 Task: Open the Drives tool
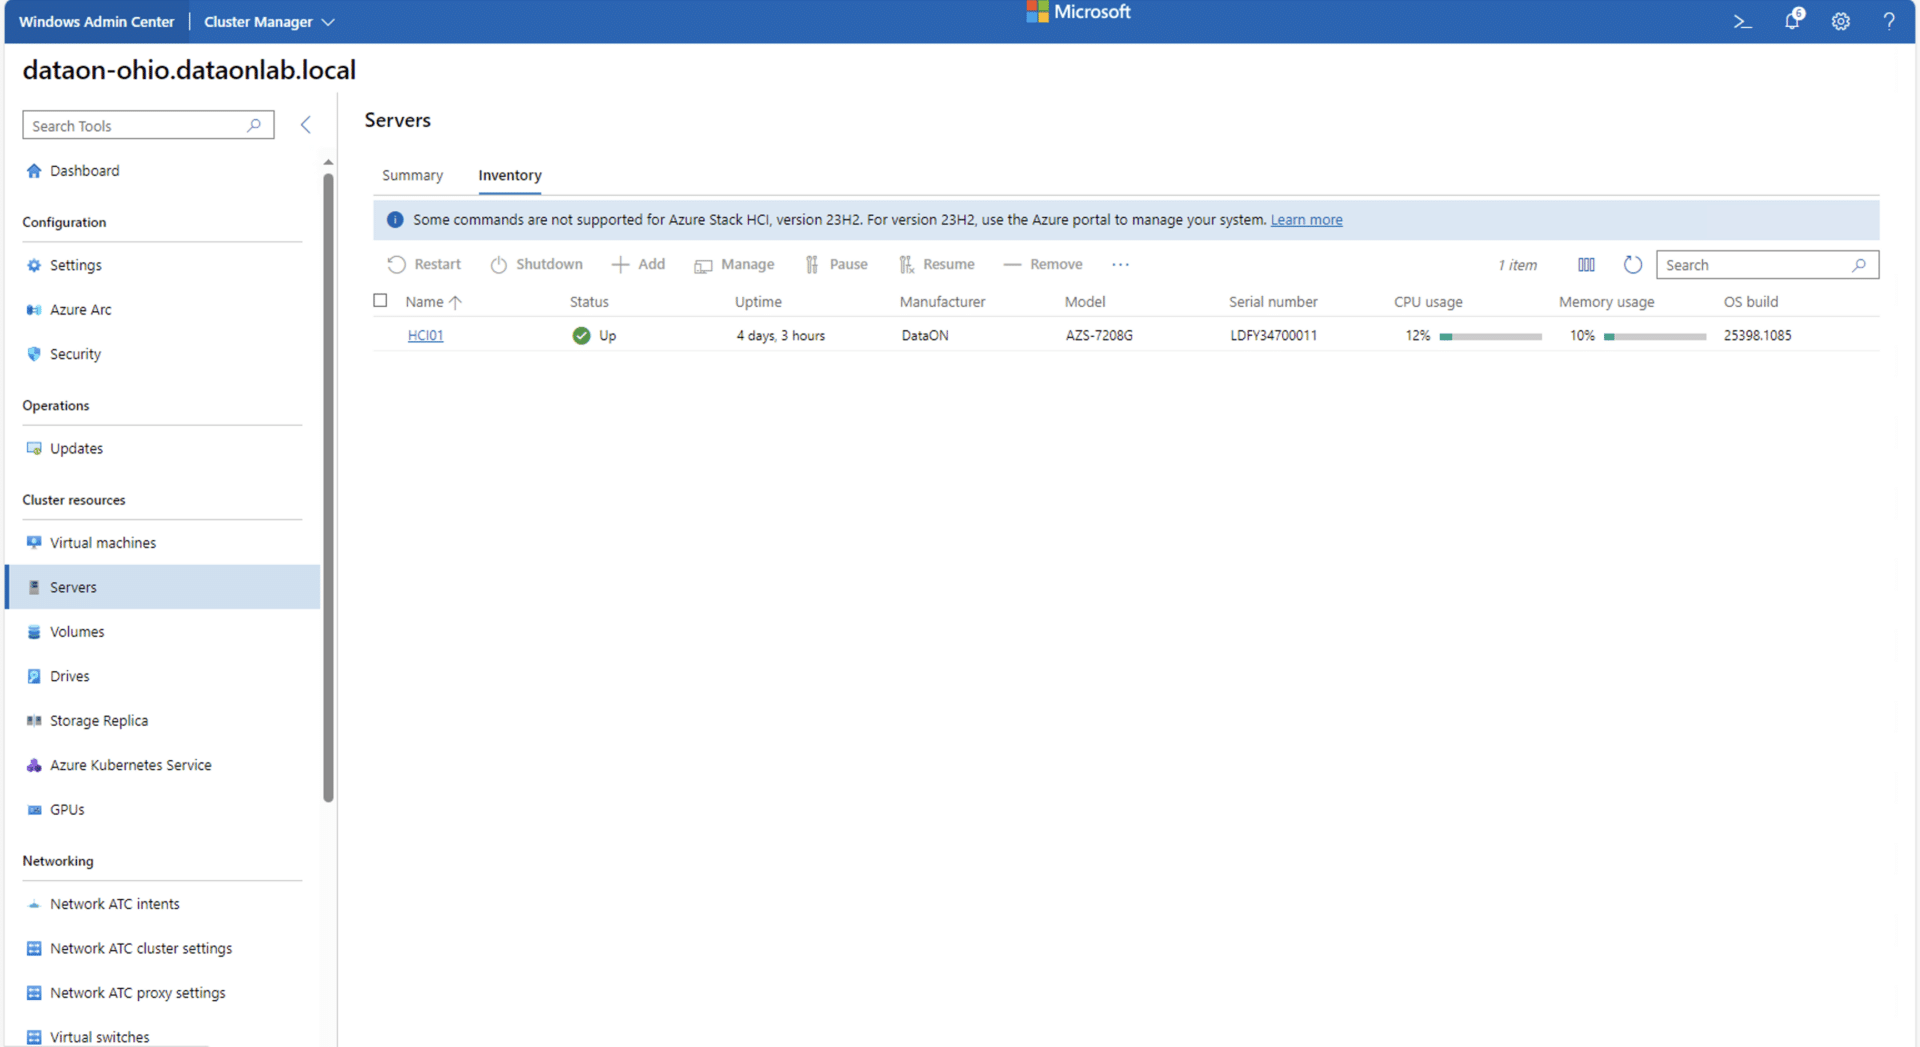[x=70, y=677]
